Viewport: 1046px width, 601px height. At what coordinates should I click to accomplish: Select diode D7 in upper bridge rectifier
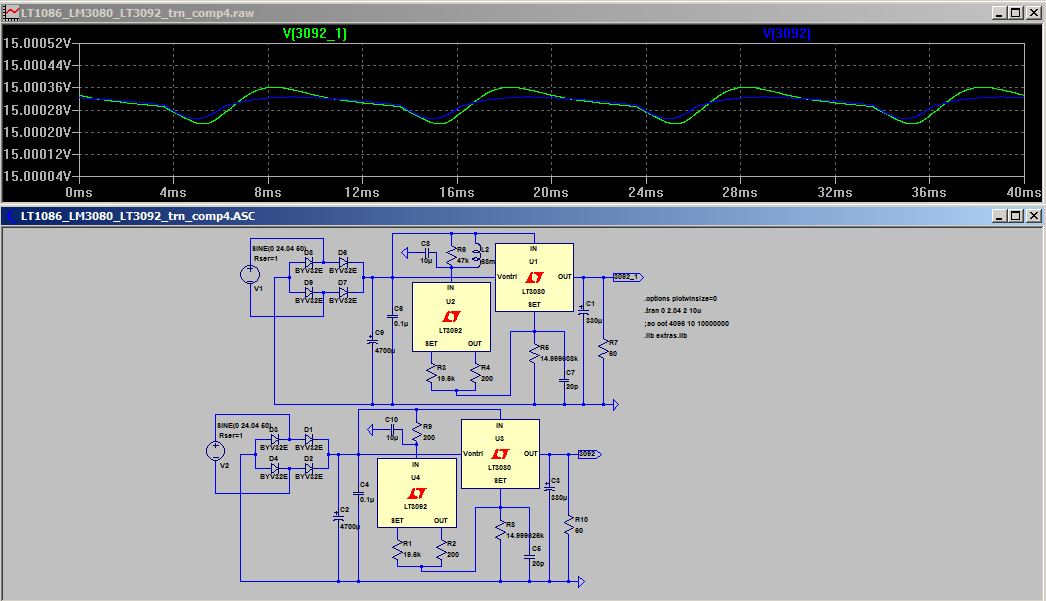343,292
